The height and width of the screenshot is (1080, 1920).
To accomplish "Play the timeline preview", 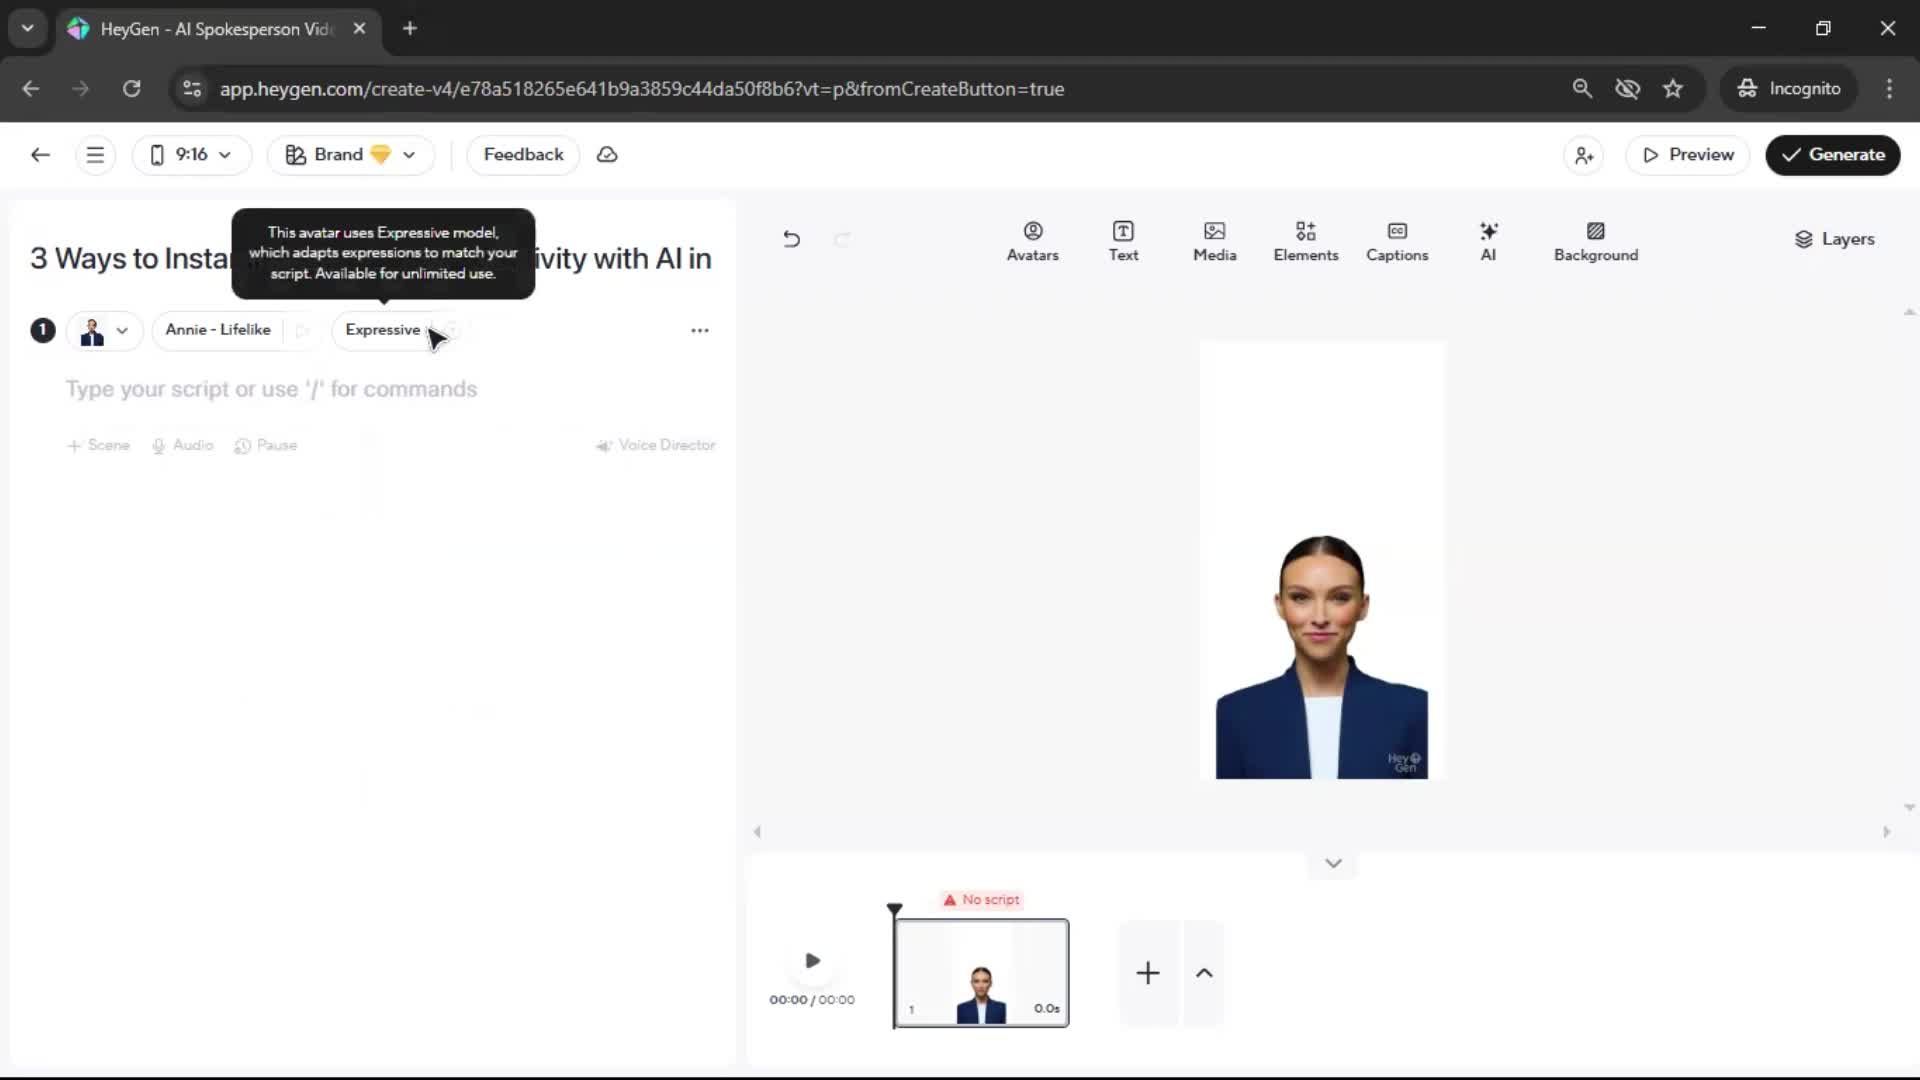I will 812,961.
